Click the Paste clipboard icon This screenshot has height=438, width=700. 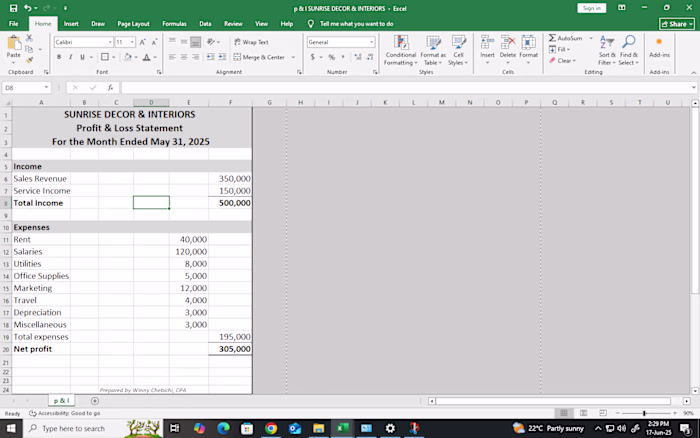pyautogui.click(x=14, y=43)
